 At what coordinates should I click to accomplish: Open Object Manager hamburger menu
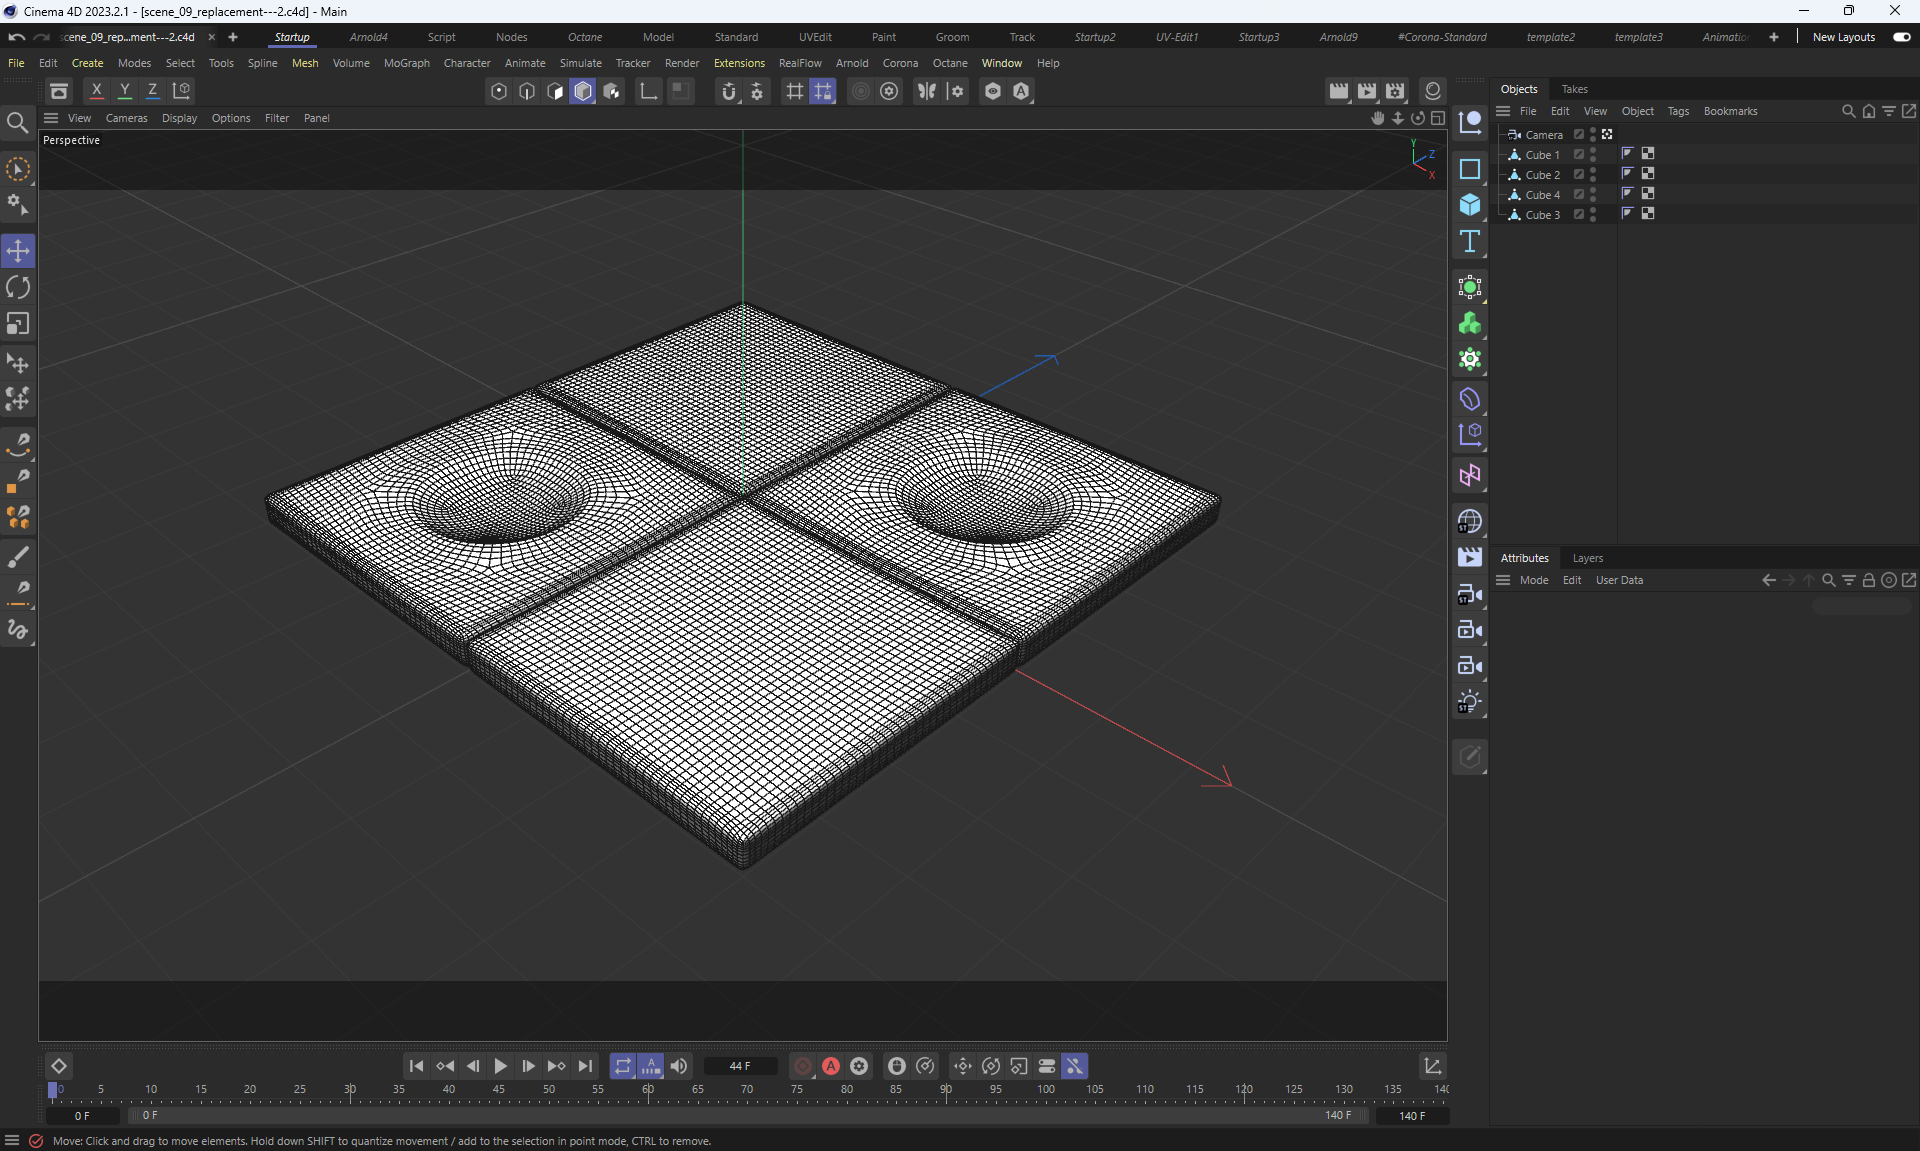(1503, 111)
